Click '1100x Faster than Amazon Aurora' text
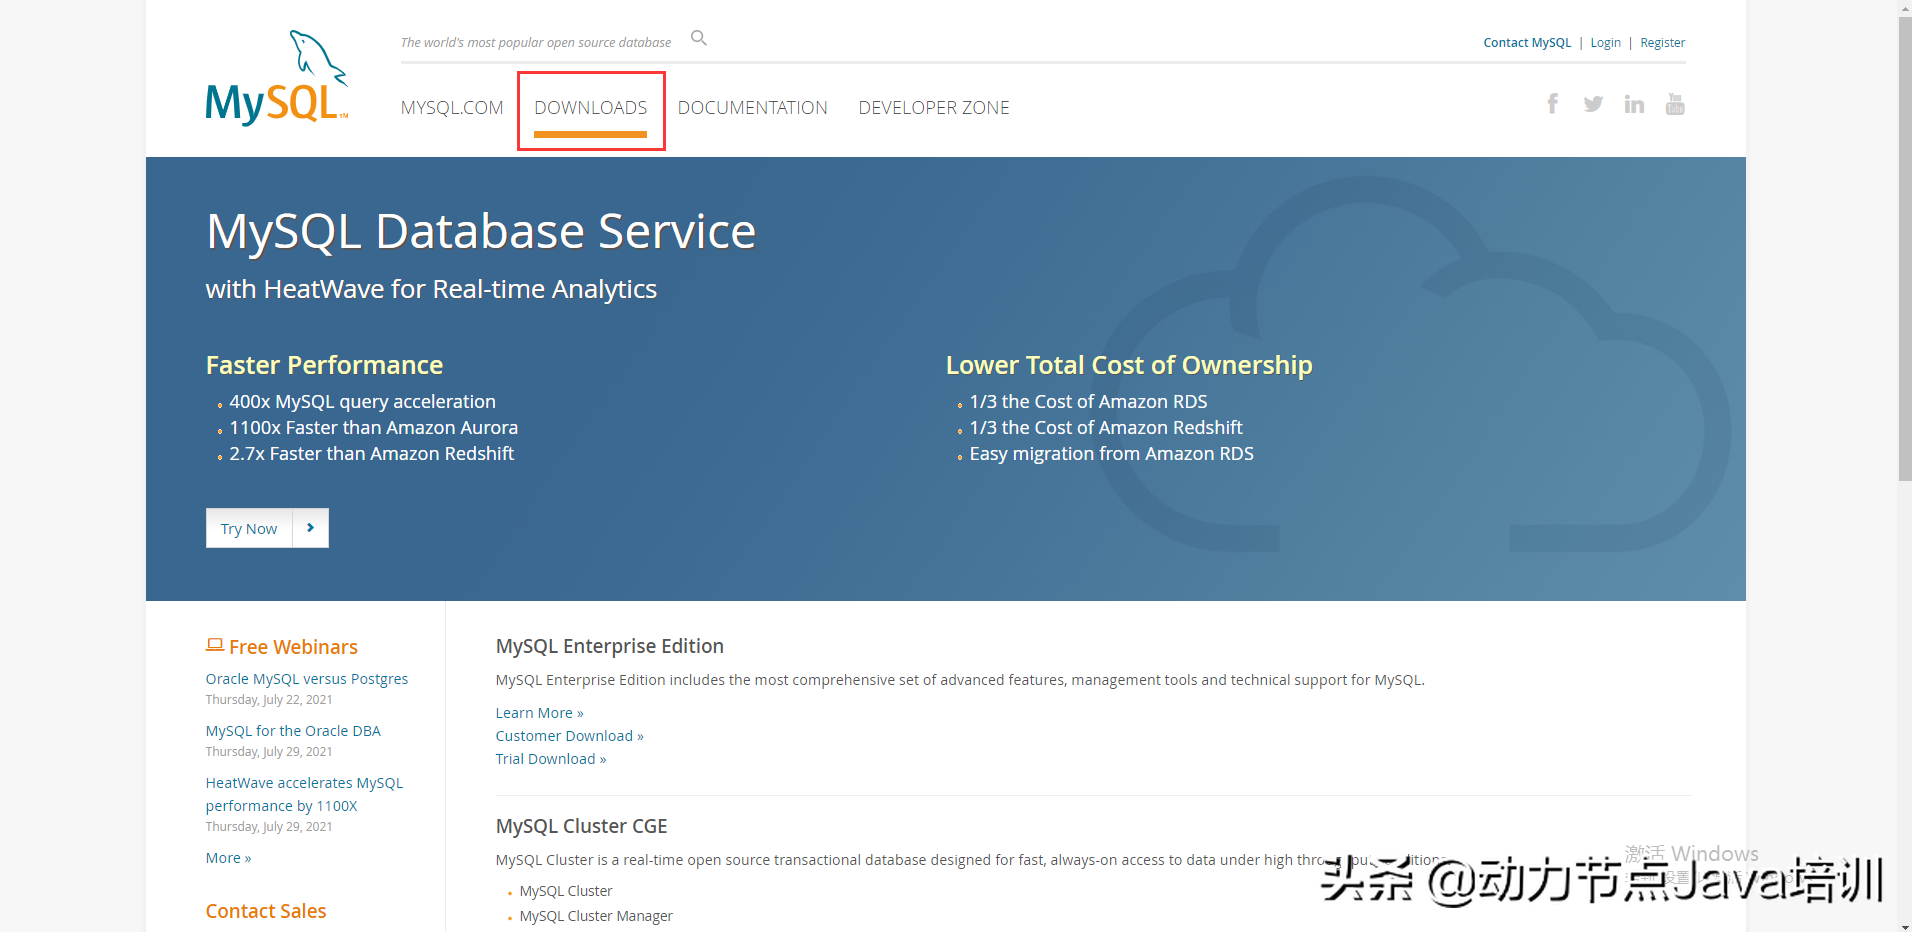Viewport: 1912px width, 932px height. point(374,427)
